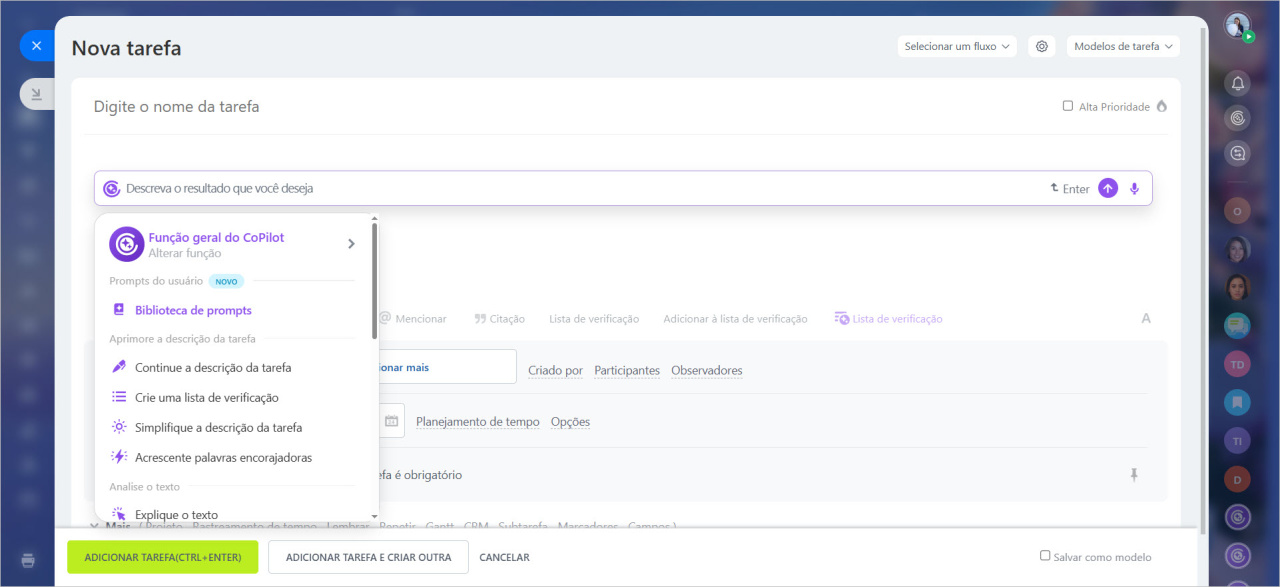
Task: Click the Criado por link
Action: pyautogui.click(x=555, y=370)
